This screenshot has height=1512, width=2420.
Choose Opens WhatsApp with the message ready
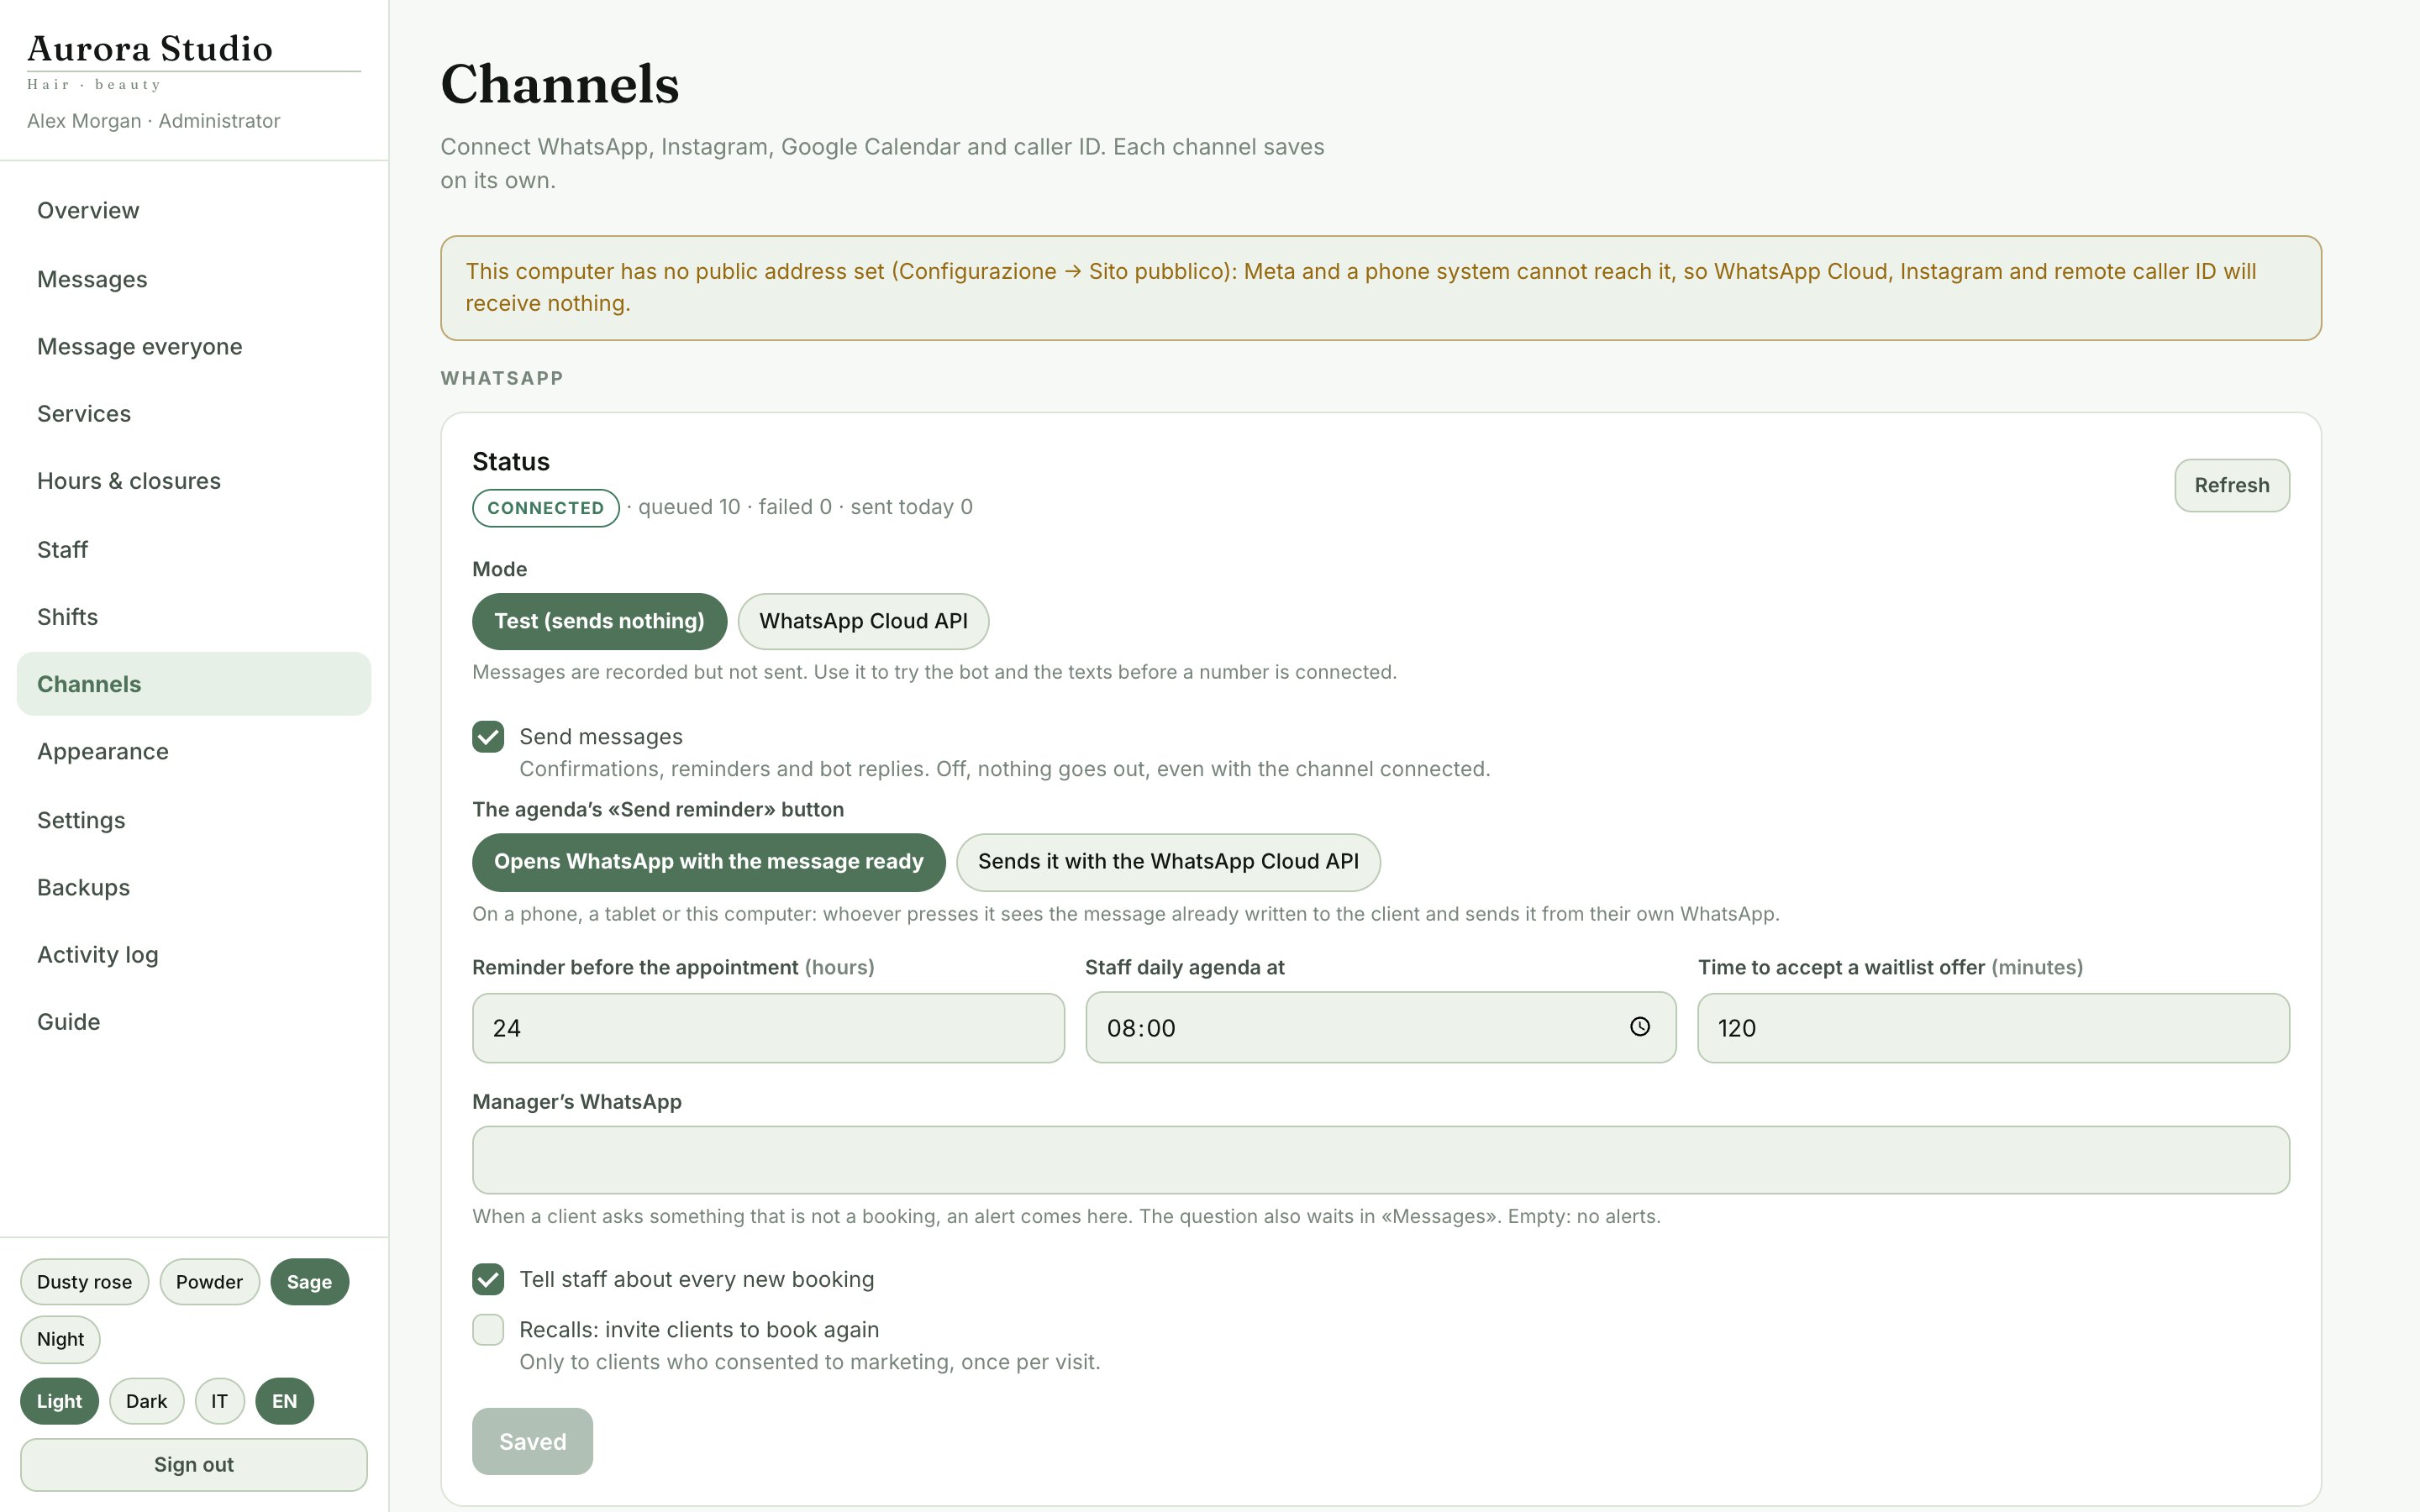(x=708, y=862)
